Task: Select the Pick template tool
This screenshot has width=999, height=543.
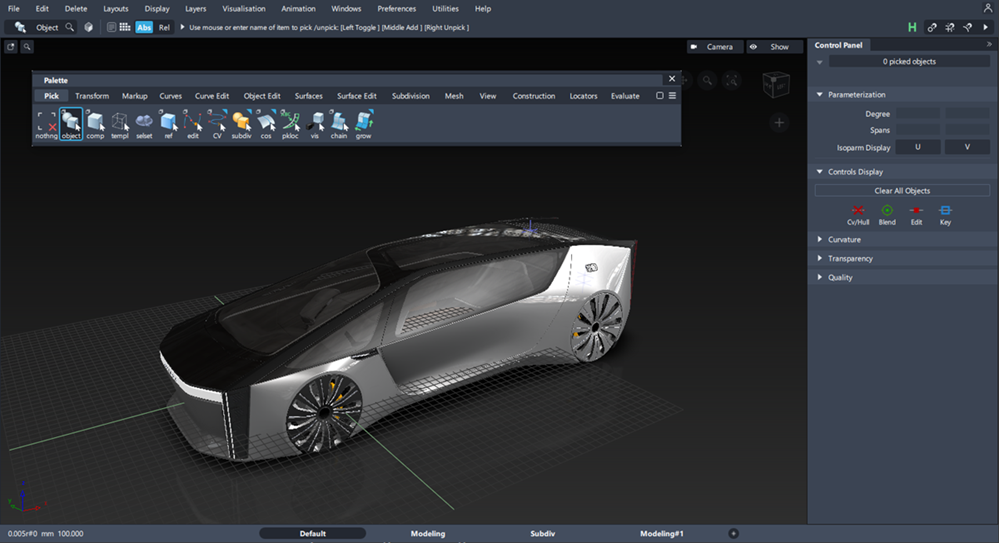Action: 120,124
